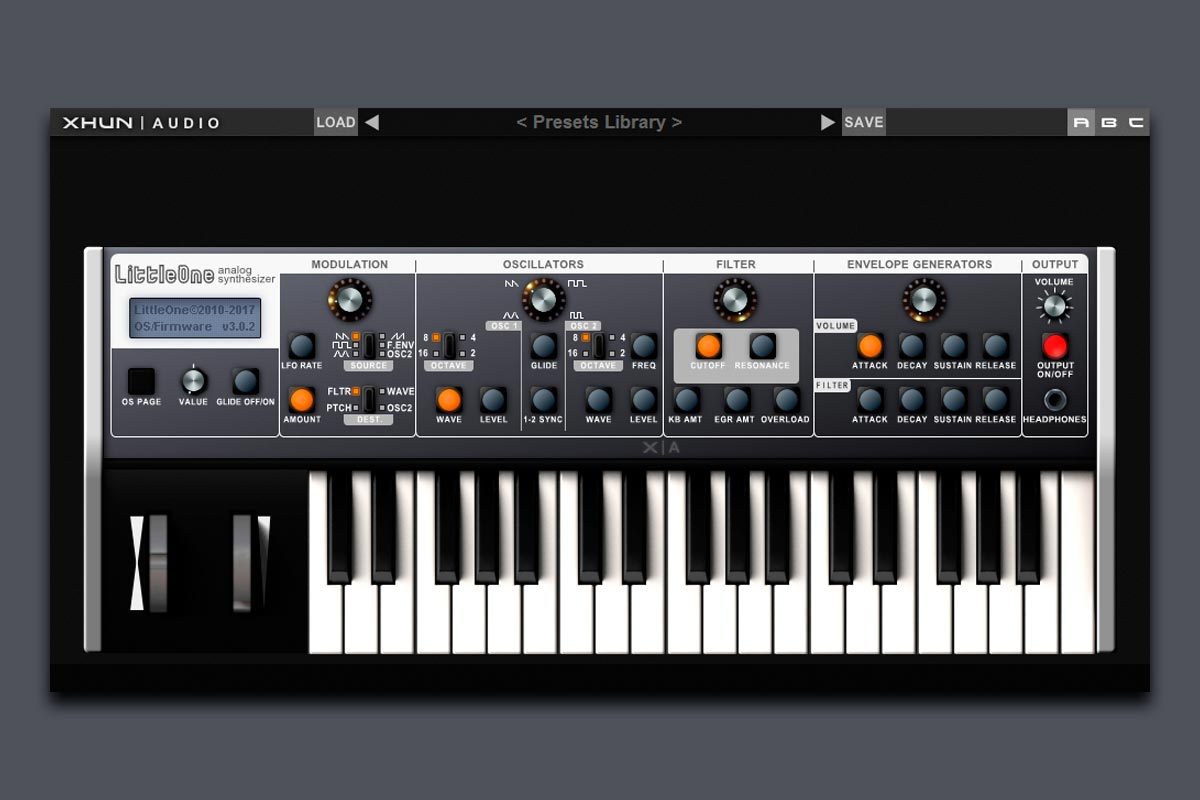Open the Presets Library menu

(x=599, y=122)
